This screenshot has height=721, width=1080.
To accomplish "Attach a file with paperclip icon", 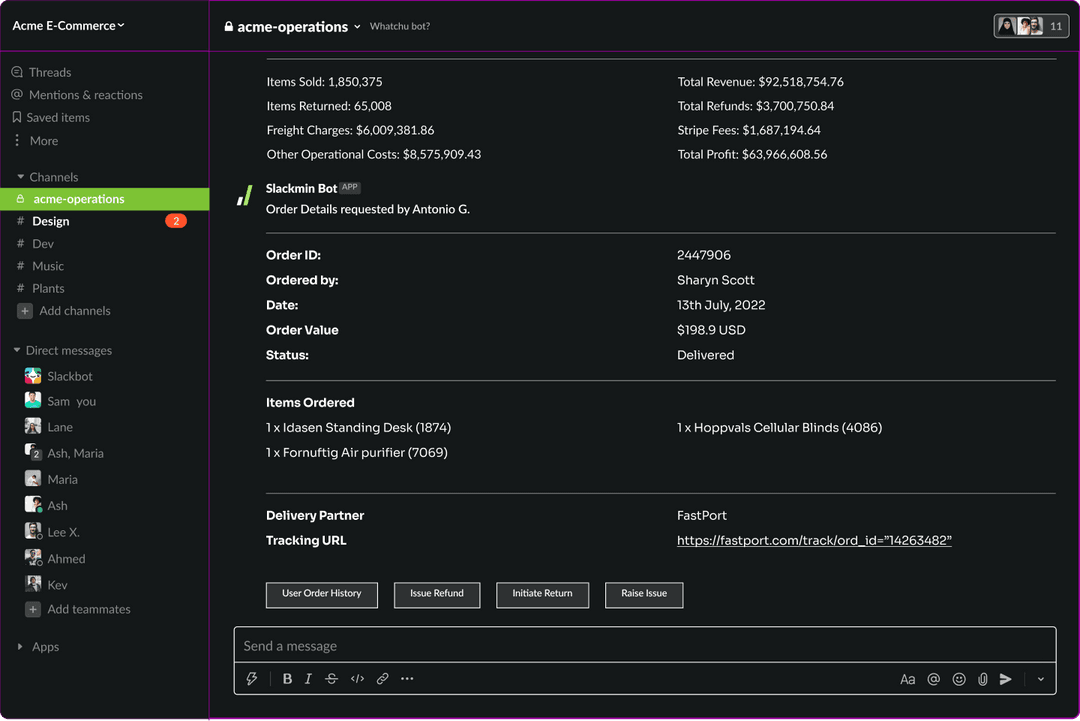I will [983, 679].
